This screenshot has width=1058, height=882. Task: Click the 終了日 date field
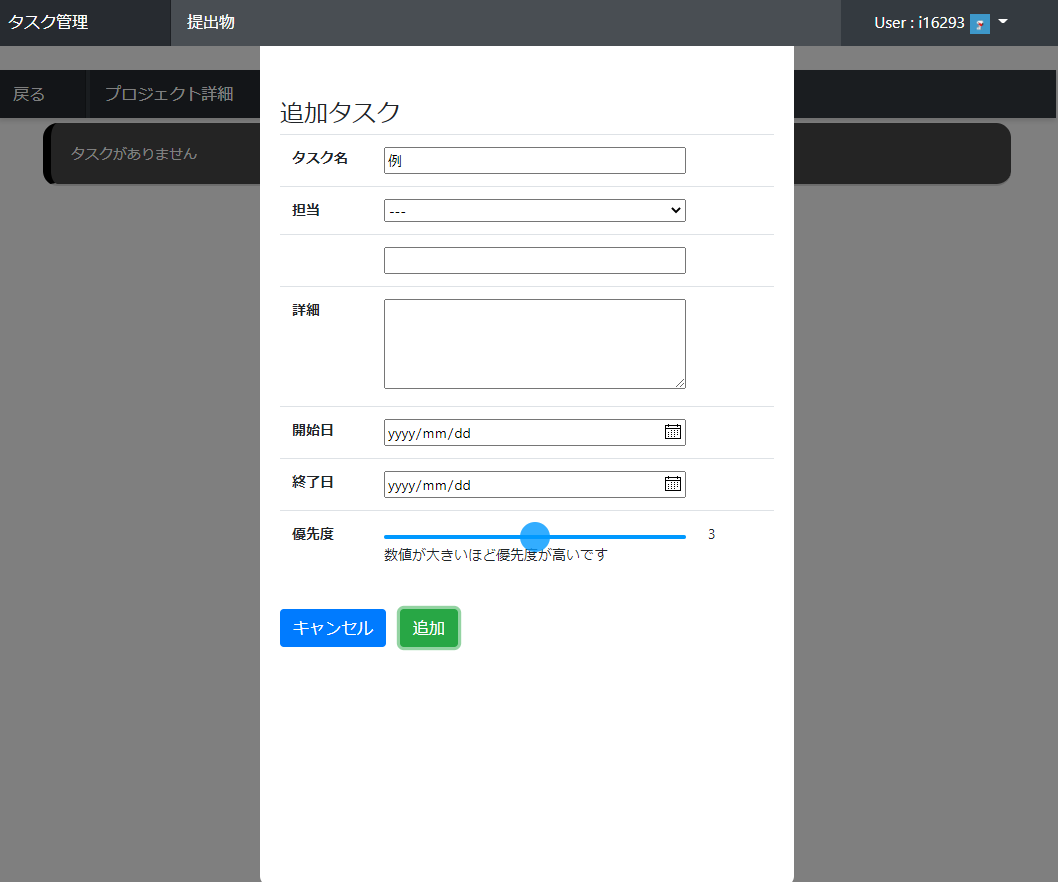point(534,485)
